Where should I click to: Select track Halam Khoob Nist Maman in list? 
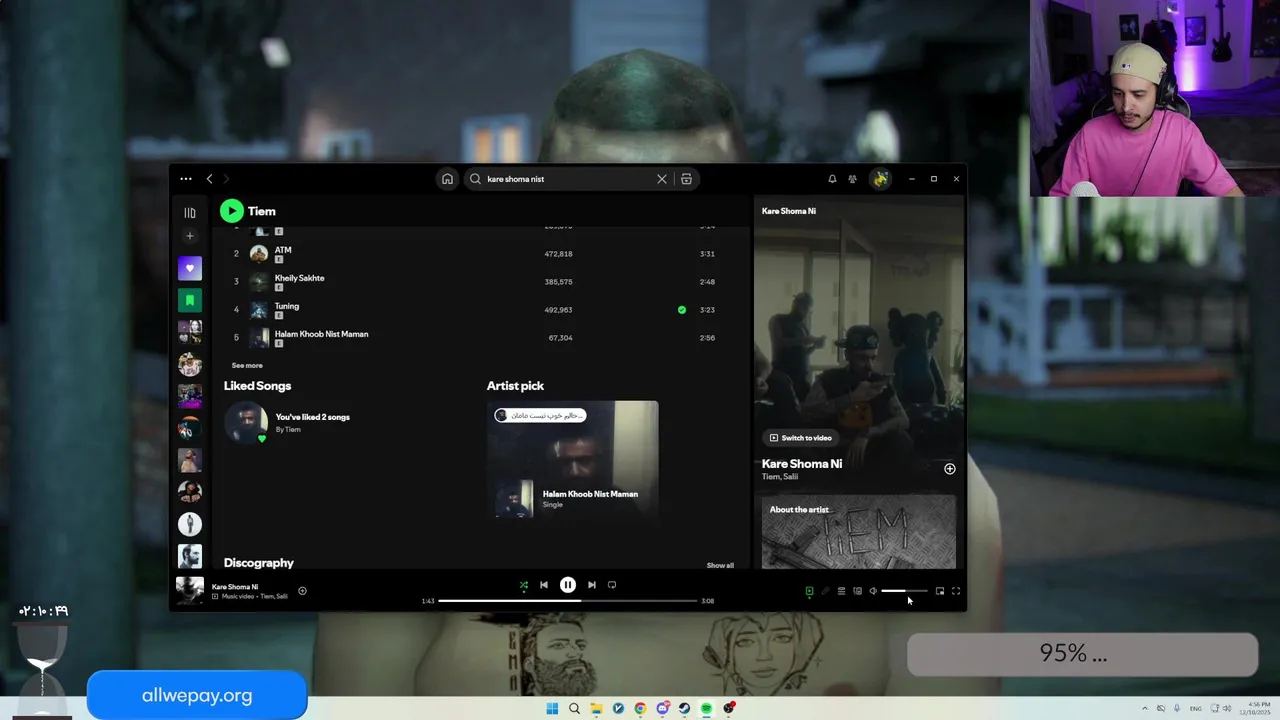pos(321,334)
